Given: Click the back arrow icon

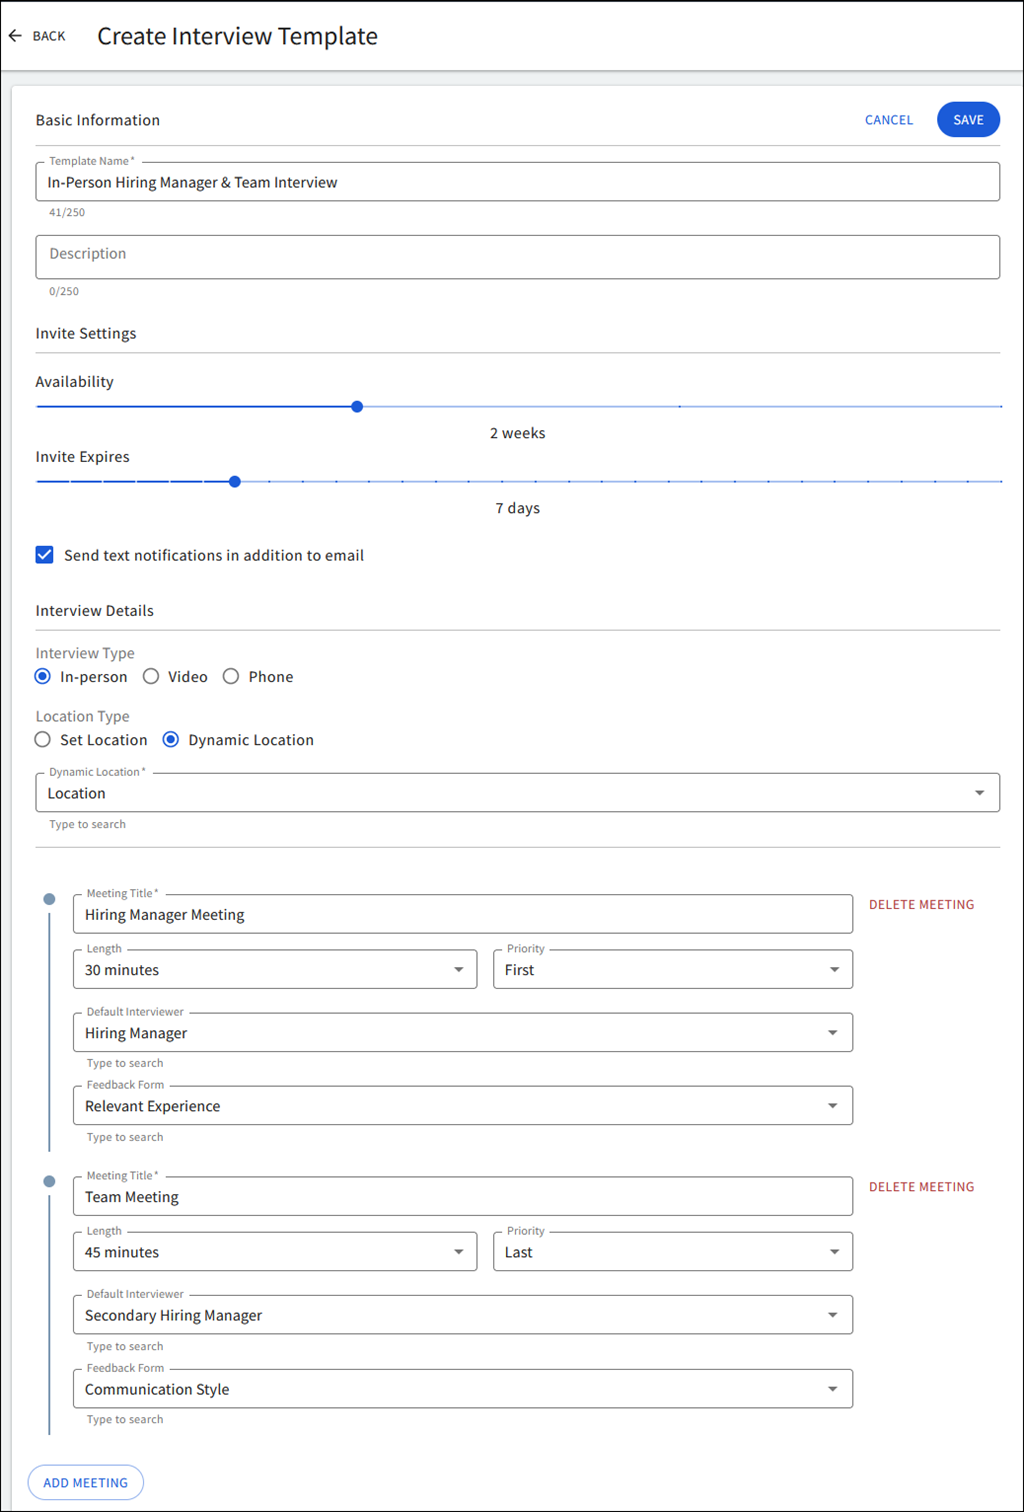Looking at the screenshot, I should pyautogui.click(x=16, y=35).
